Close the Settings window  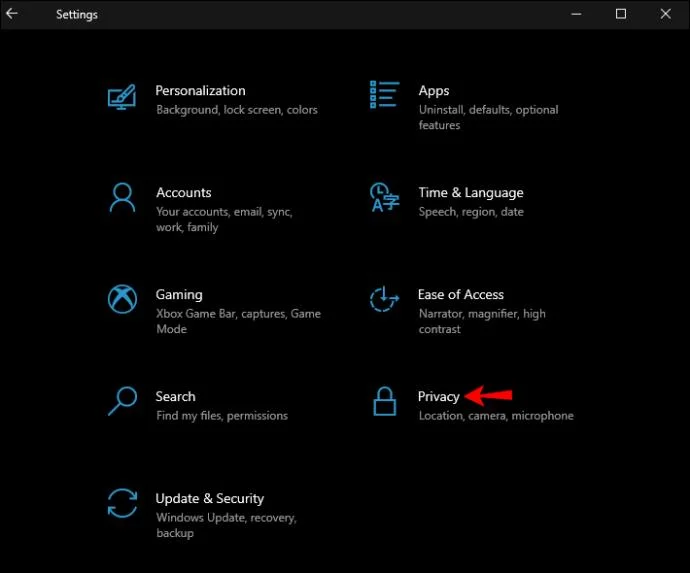(x=665, y=14)
